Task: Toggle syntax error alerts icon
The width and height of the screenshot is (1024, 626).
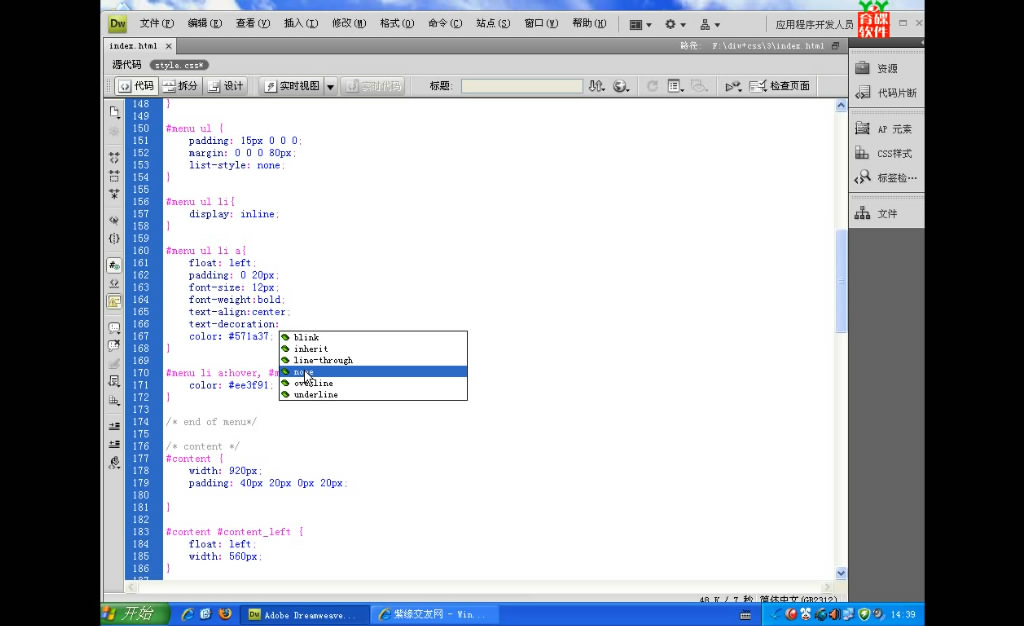Action: (114, 302)
